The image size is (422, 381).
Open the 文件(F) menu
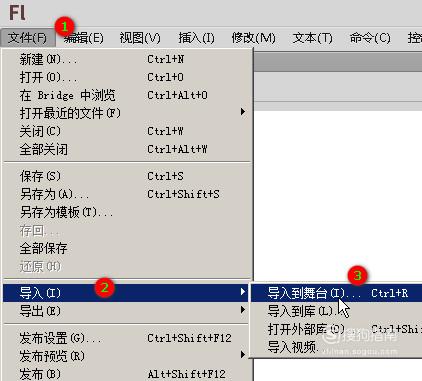(28, 38)
